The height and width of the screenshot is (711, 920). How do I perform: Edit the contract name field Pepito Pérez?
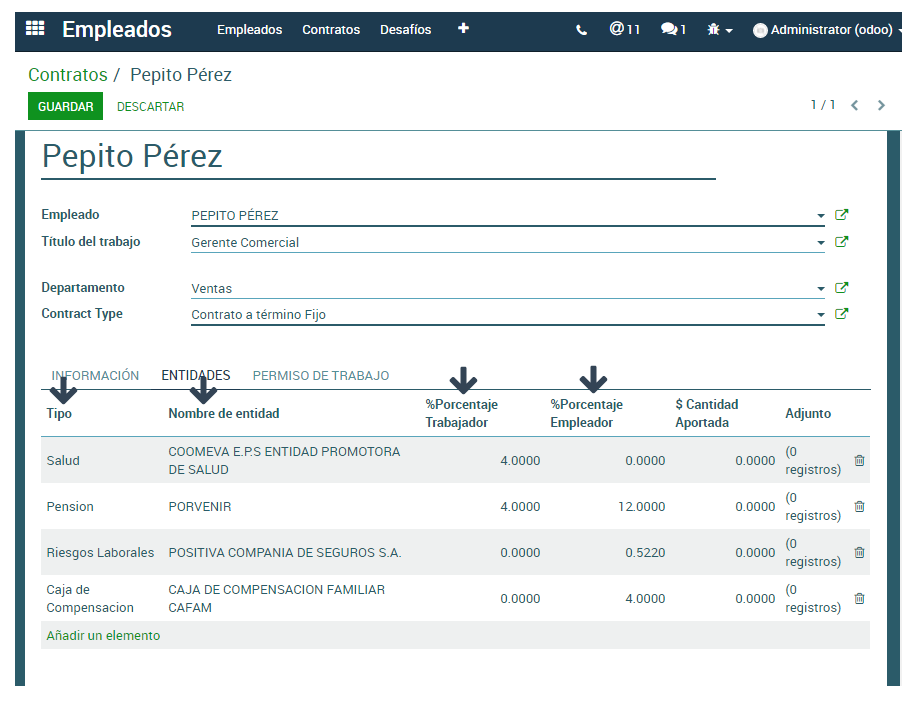pyautogui.click(x=378, y=157)
